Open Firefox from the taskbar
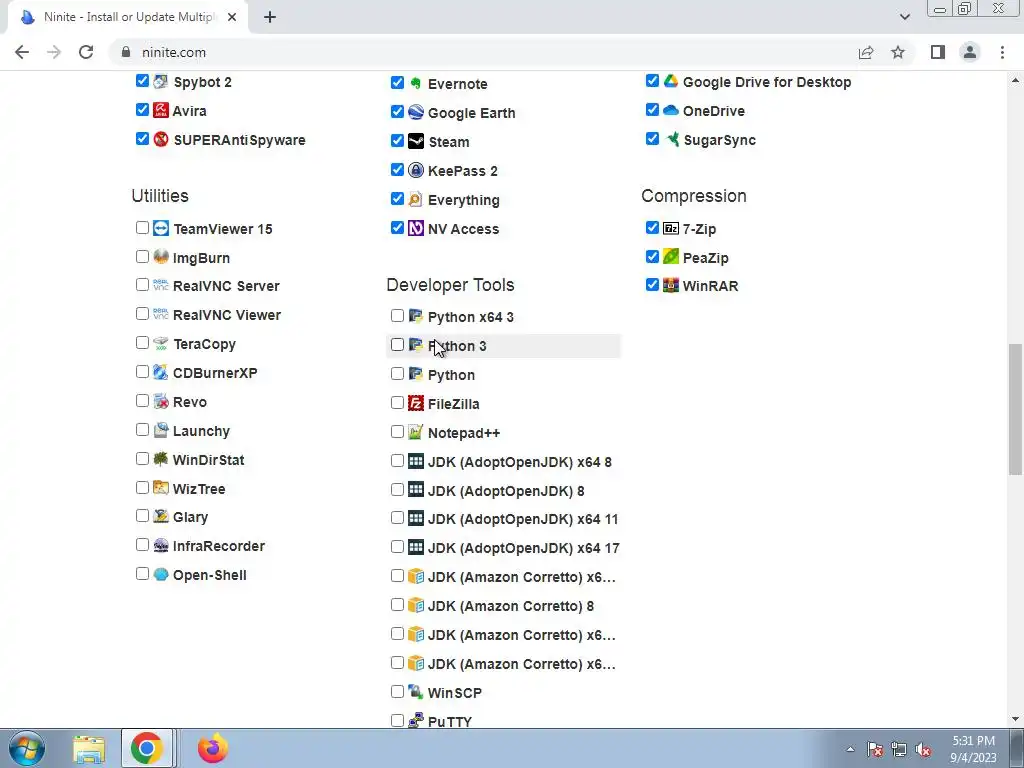Image resolution: width=1024 pixels, height=768 pixels. [x=212, y=748]
